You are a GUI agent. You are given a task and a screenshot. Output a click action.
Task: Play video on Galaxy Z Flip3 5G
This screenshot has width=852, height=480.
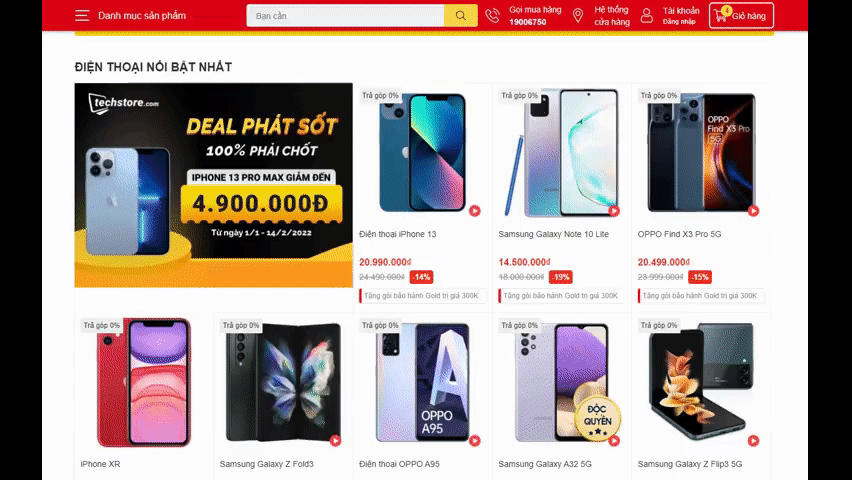point(753,441)
